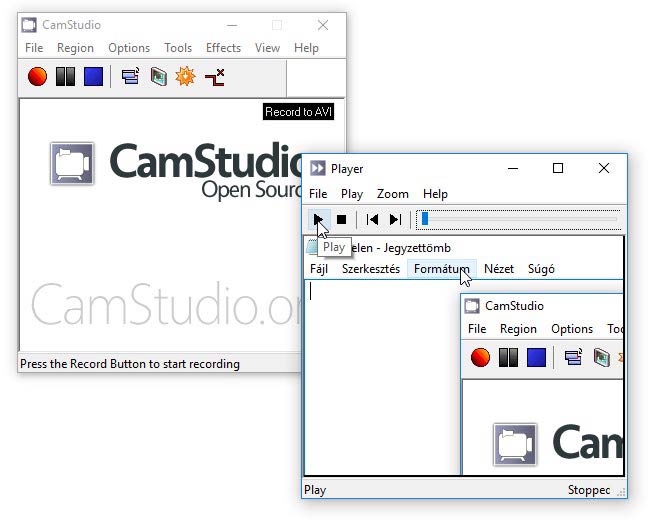
Task: Open Nézet menu in the recorded Notepad
Action: click(499, 269)
